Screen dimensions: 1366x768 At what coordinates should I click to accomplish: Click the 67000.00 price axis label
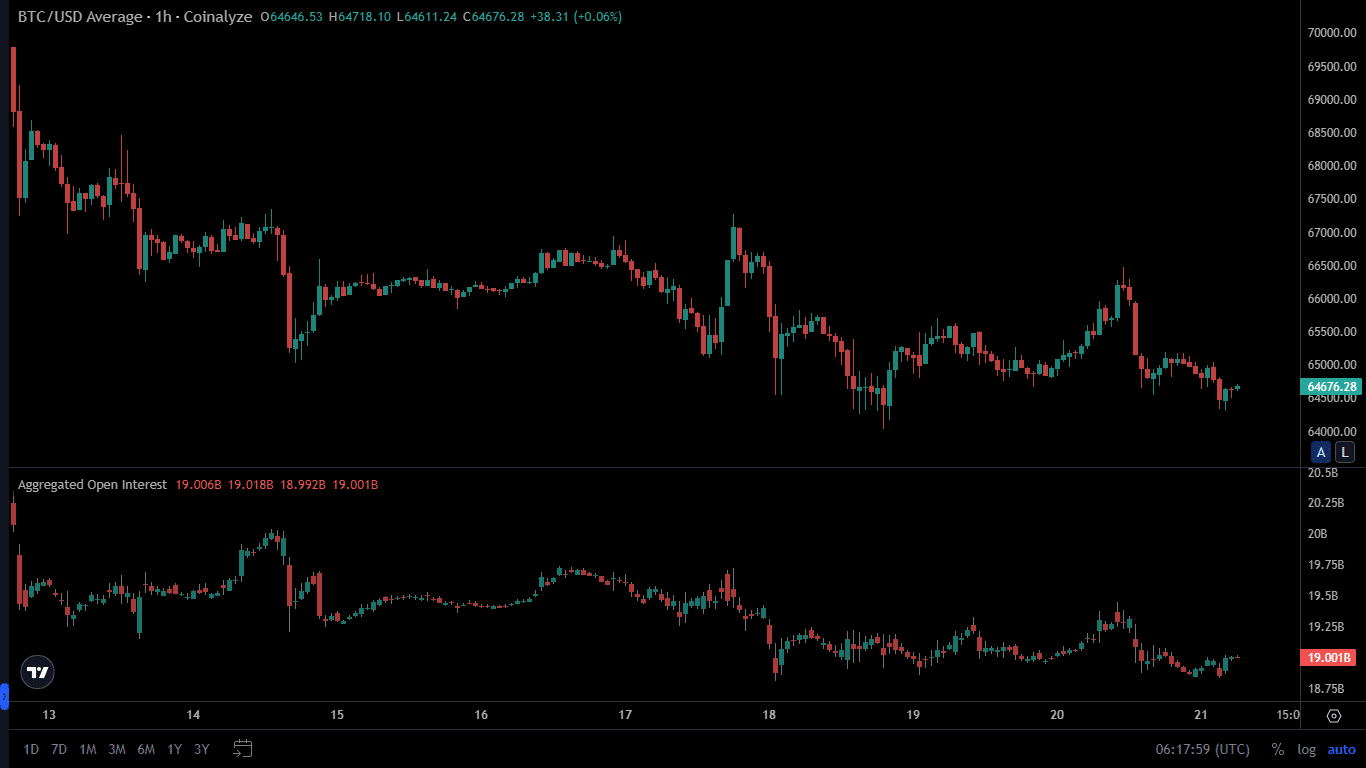(x=1332, y=233)
